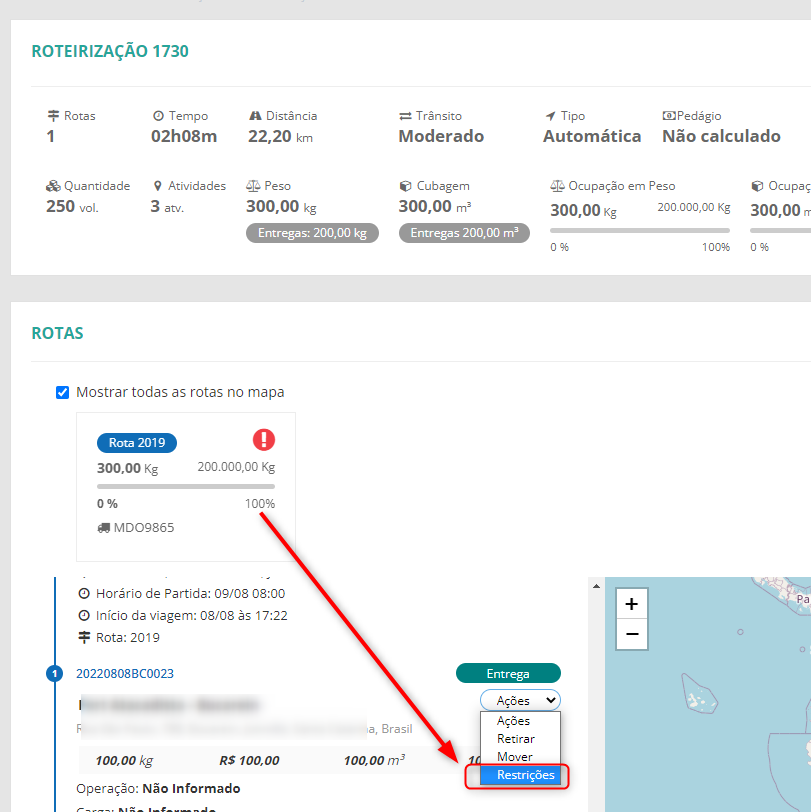Click the Ocupação em Peso scale icon
This screenshot has height=812, width=811.
coord(557,185)
